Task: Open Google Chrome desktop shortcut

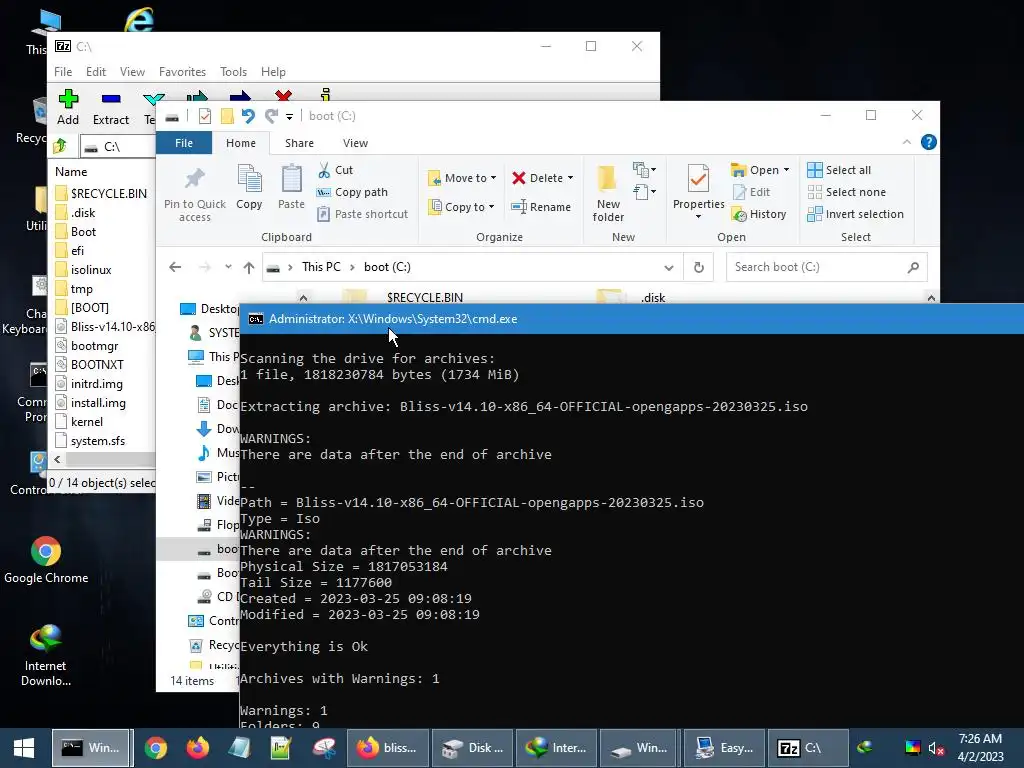Action: tap(46, 560)
